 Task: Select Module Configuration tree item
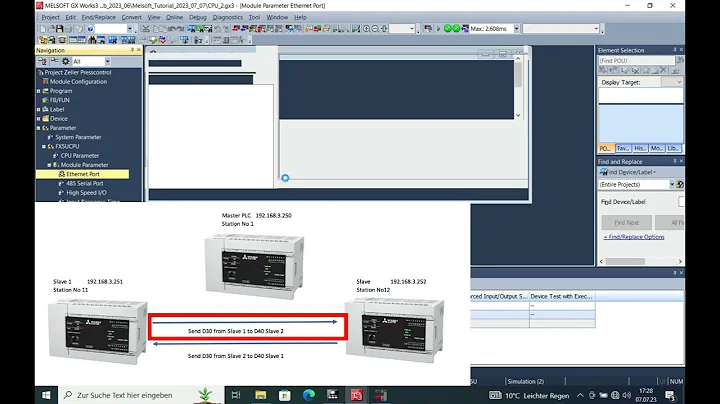78,82
